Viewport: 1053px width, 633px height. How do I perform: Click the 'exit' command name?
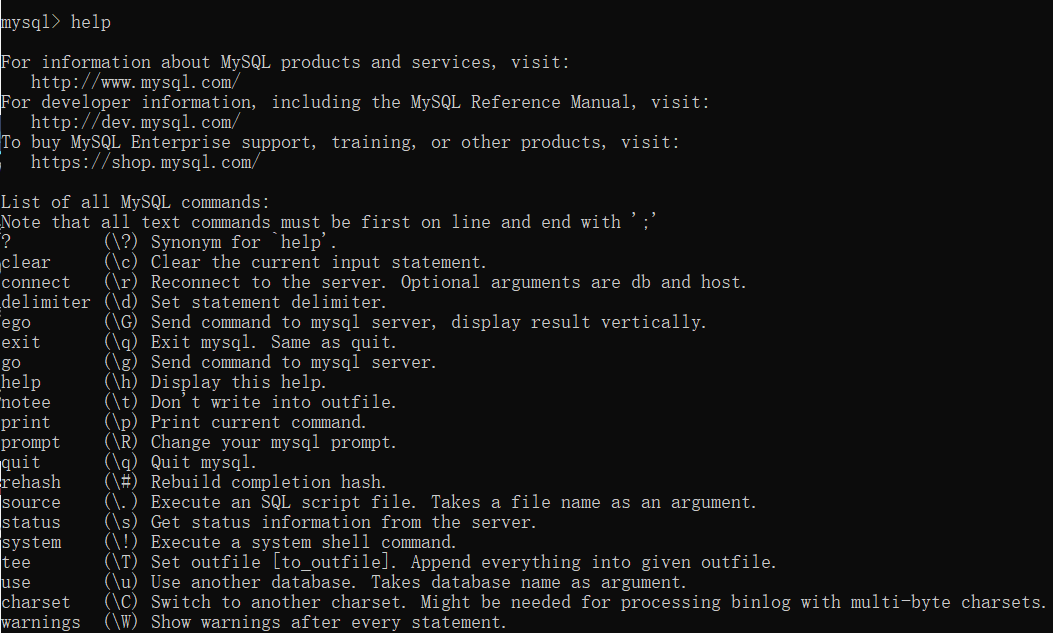coord(21,342)
